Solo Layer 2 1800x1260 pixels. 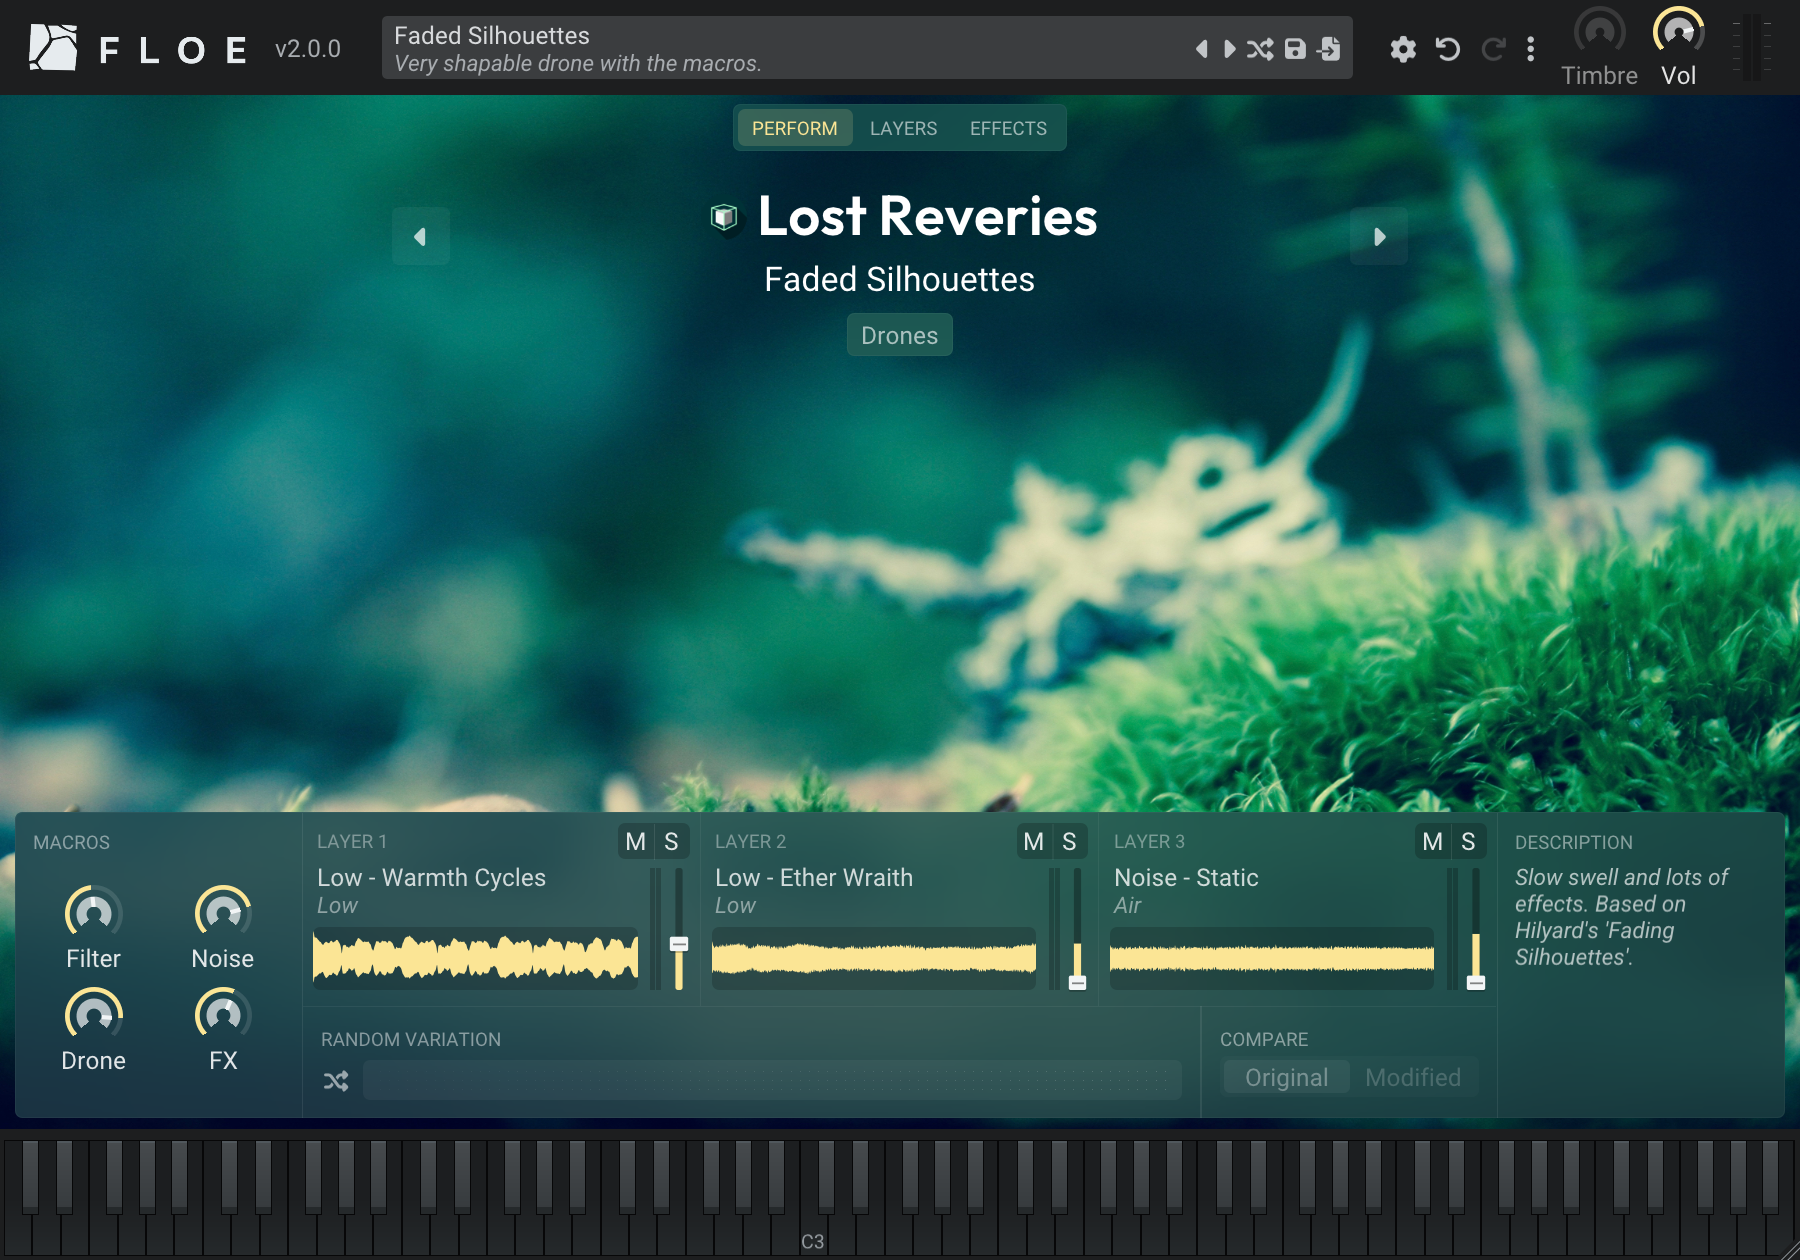click(x=1070, y=842)
